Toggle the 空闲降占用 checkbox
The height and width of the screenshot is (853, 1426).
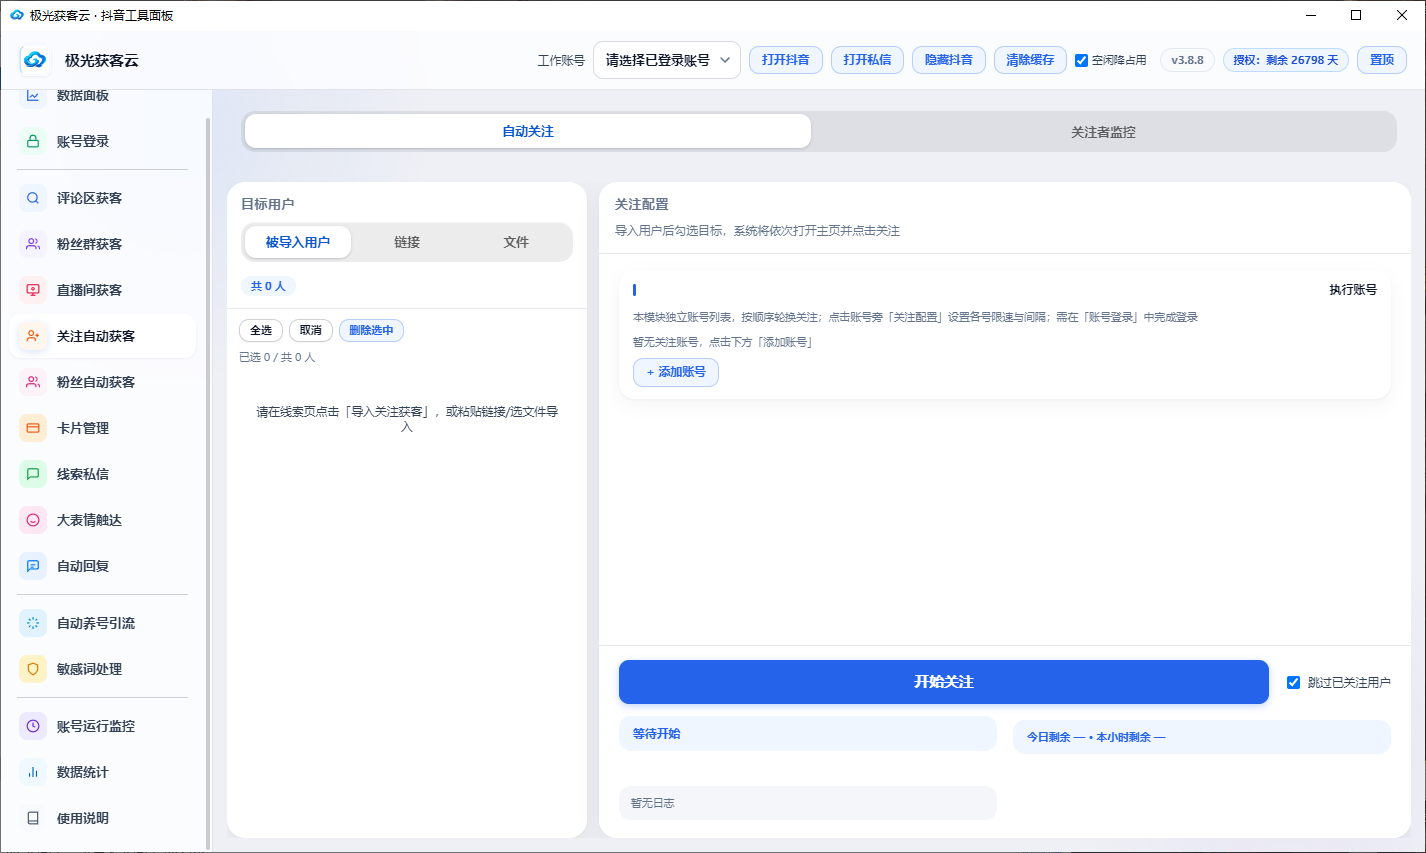click(1081, 60)
